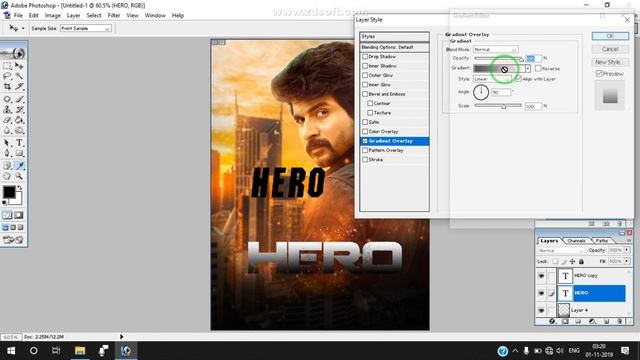Select the Lasso tool
Screen dimensions: 640x360
[7, 76]
